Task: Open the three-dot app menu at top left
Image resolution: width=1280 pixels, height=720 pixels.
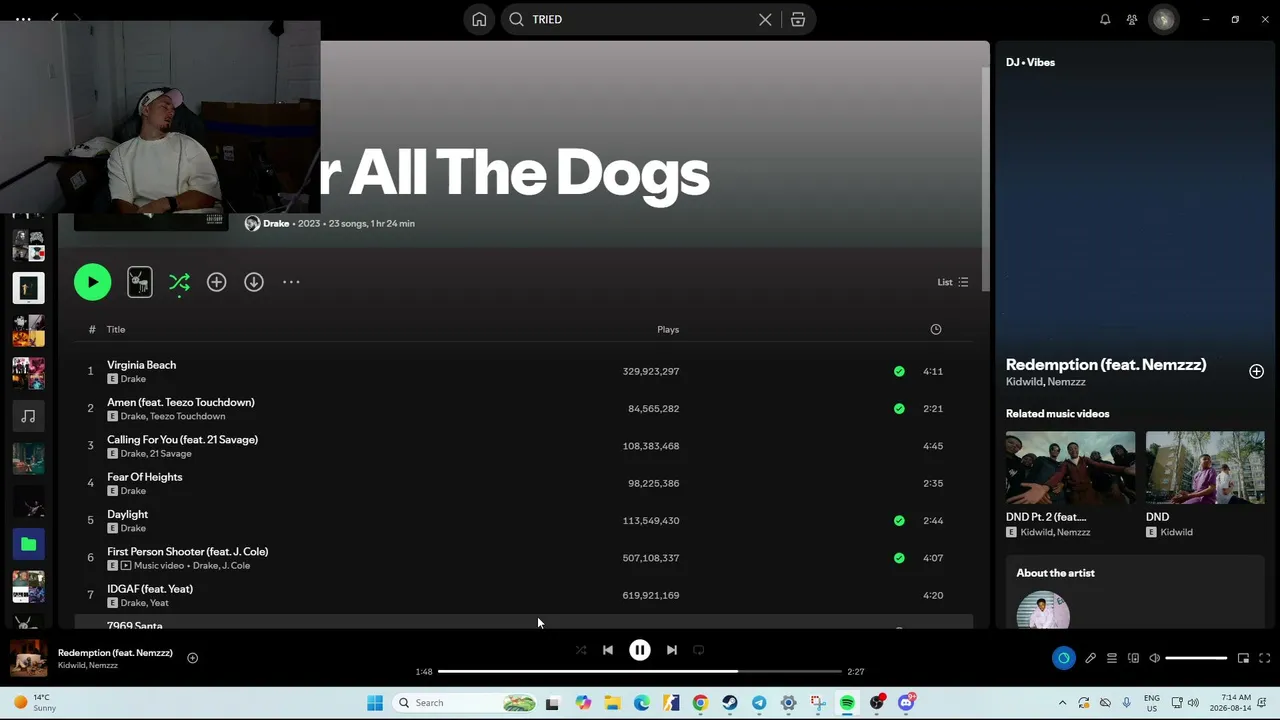Action: pos(23,19)
